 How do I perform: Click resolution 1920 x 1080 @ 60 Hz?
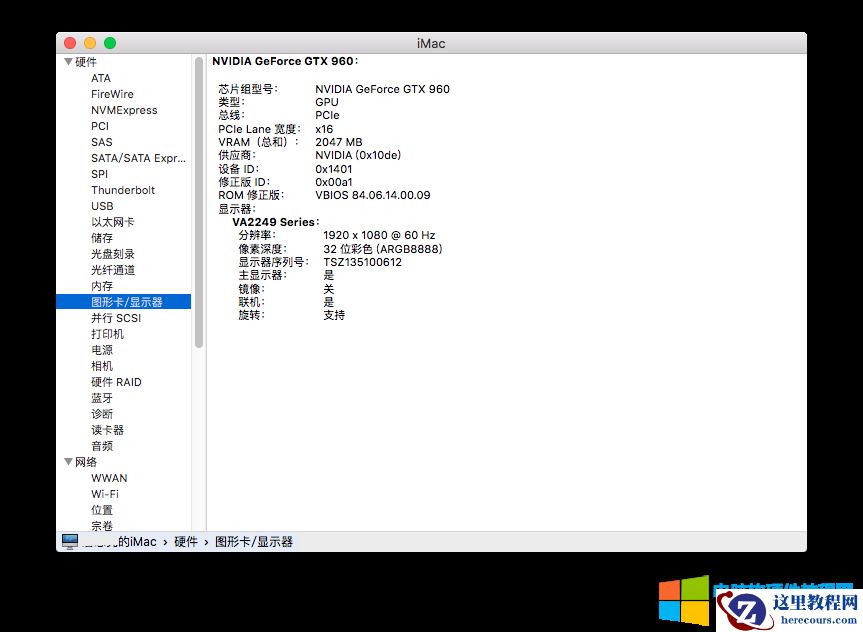(x=379, y=235)
